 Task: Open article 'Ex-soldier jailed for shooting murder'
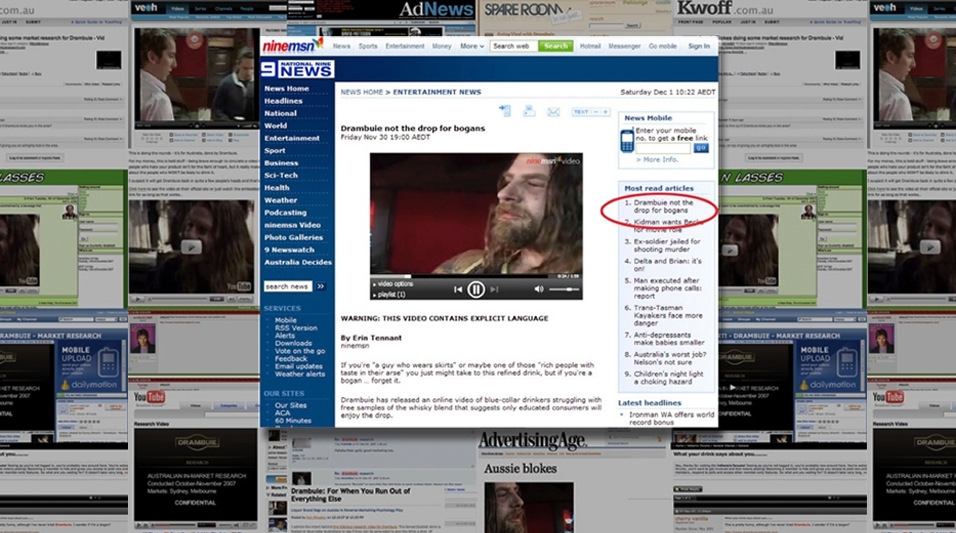(667, 245)
